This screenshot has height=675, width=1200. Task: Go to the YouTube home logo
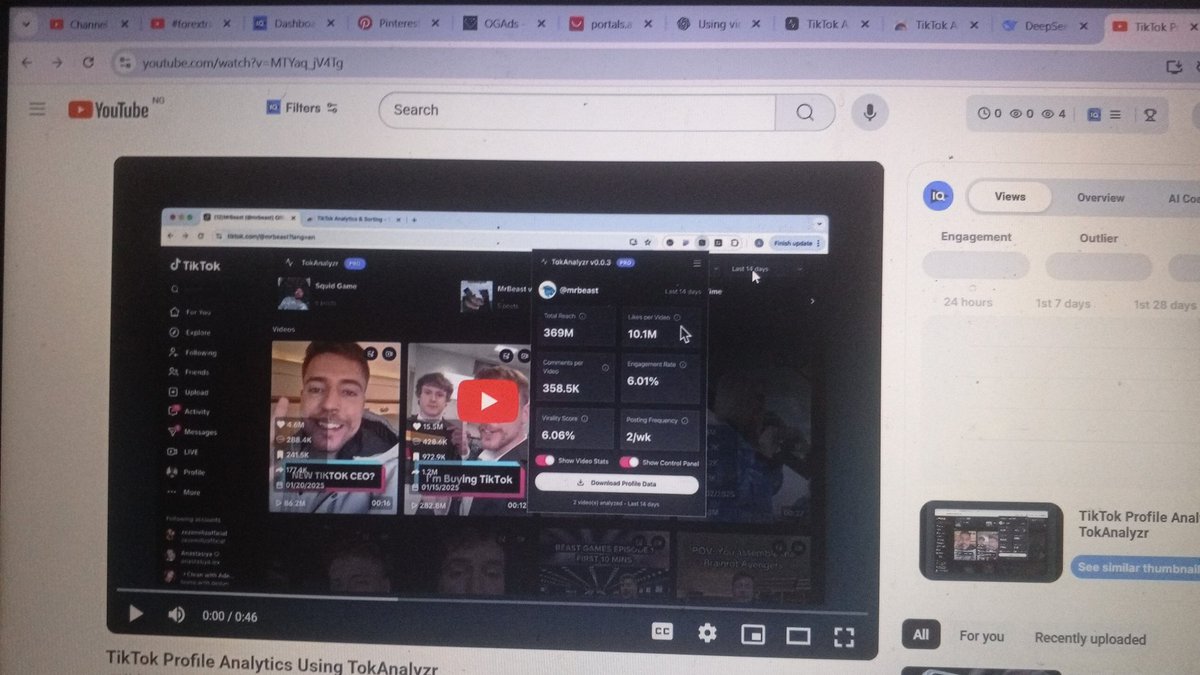click(108, 109)
